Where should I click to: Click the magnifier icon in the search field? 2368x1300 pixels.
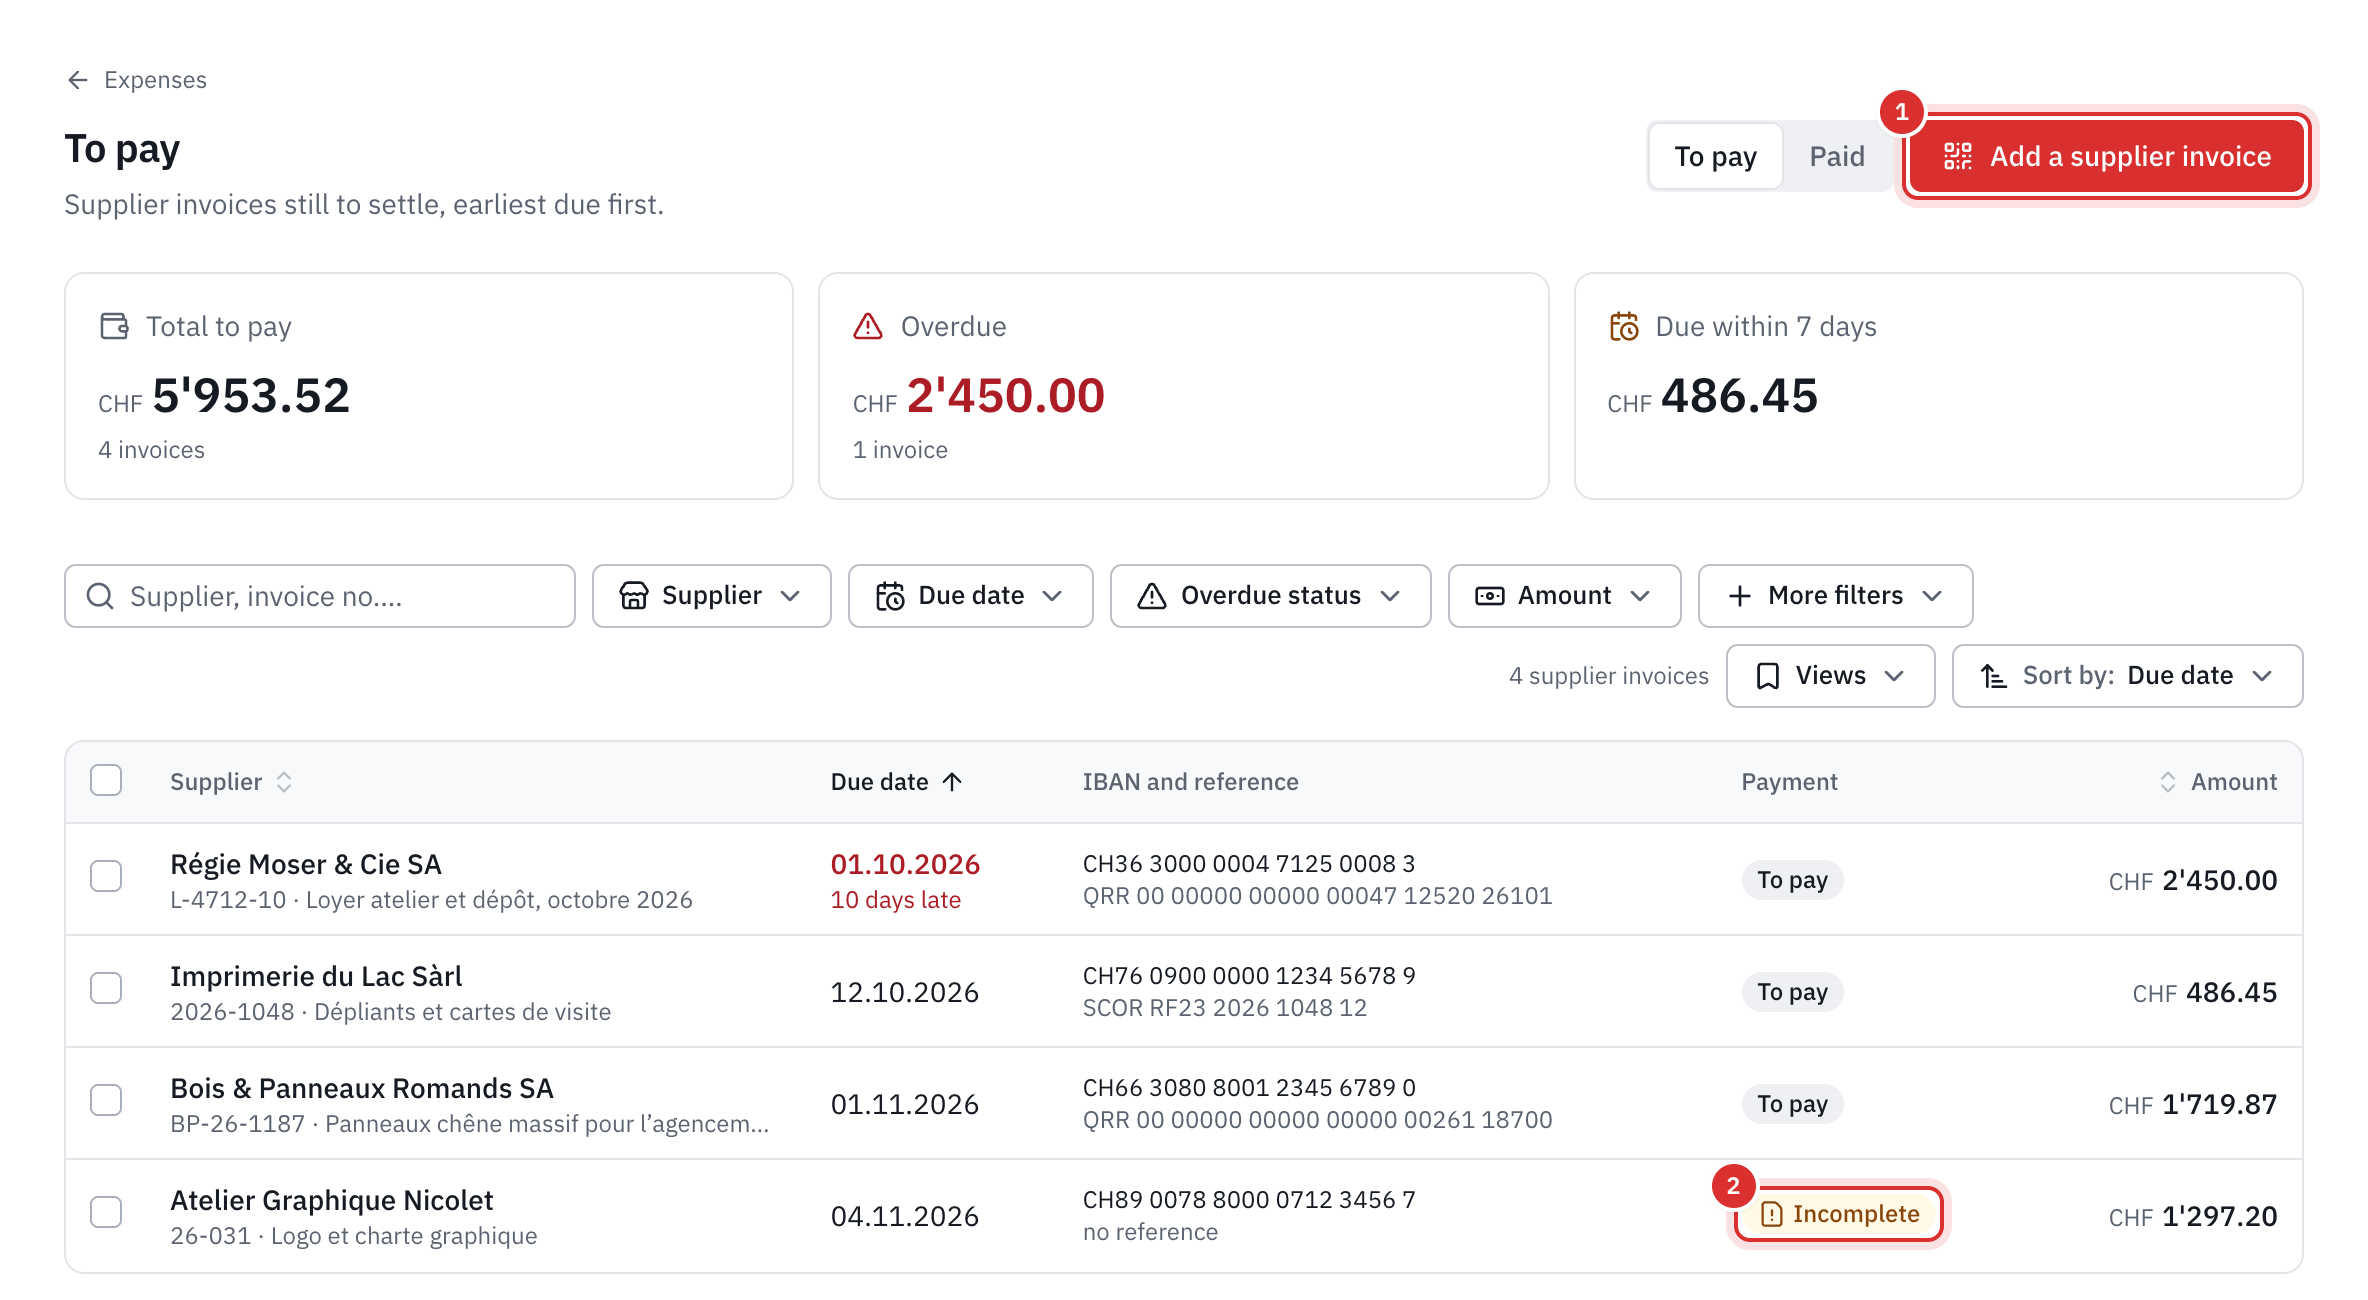(x=100, y=596)
